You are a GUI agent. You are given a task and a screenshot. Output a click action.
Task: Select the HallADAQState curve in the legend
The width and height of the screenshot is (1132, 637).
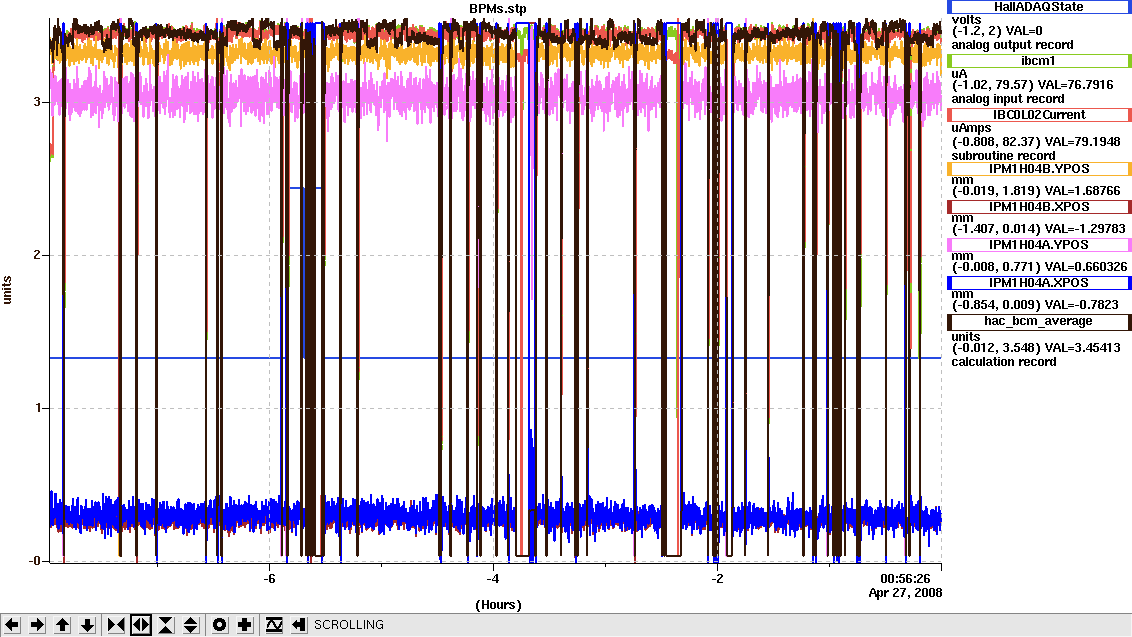coord(1038,6)
